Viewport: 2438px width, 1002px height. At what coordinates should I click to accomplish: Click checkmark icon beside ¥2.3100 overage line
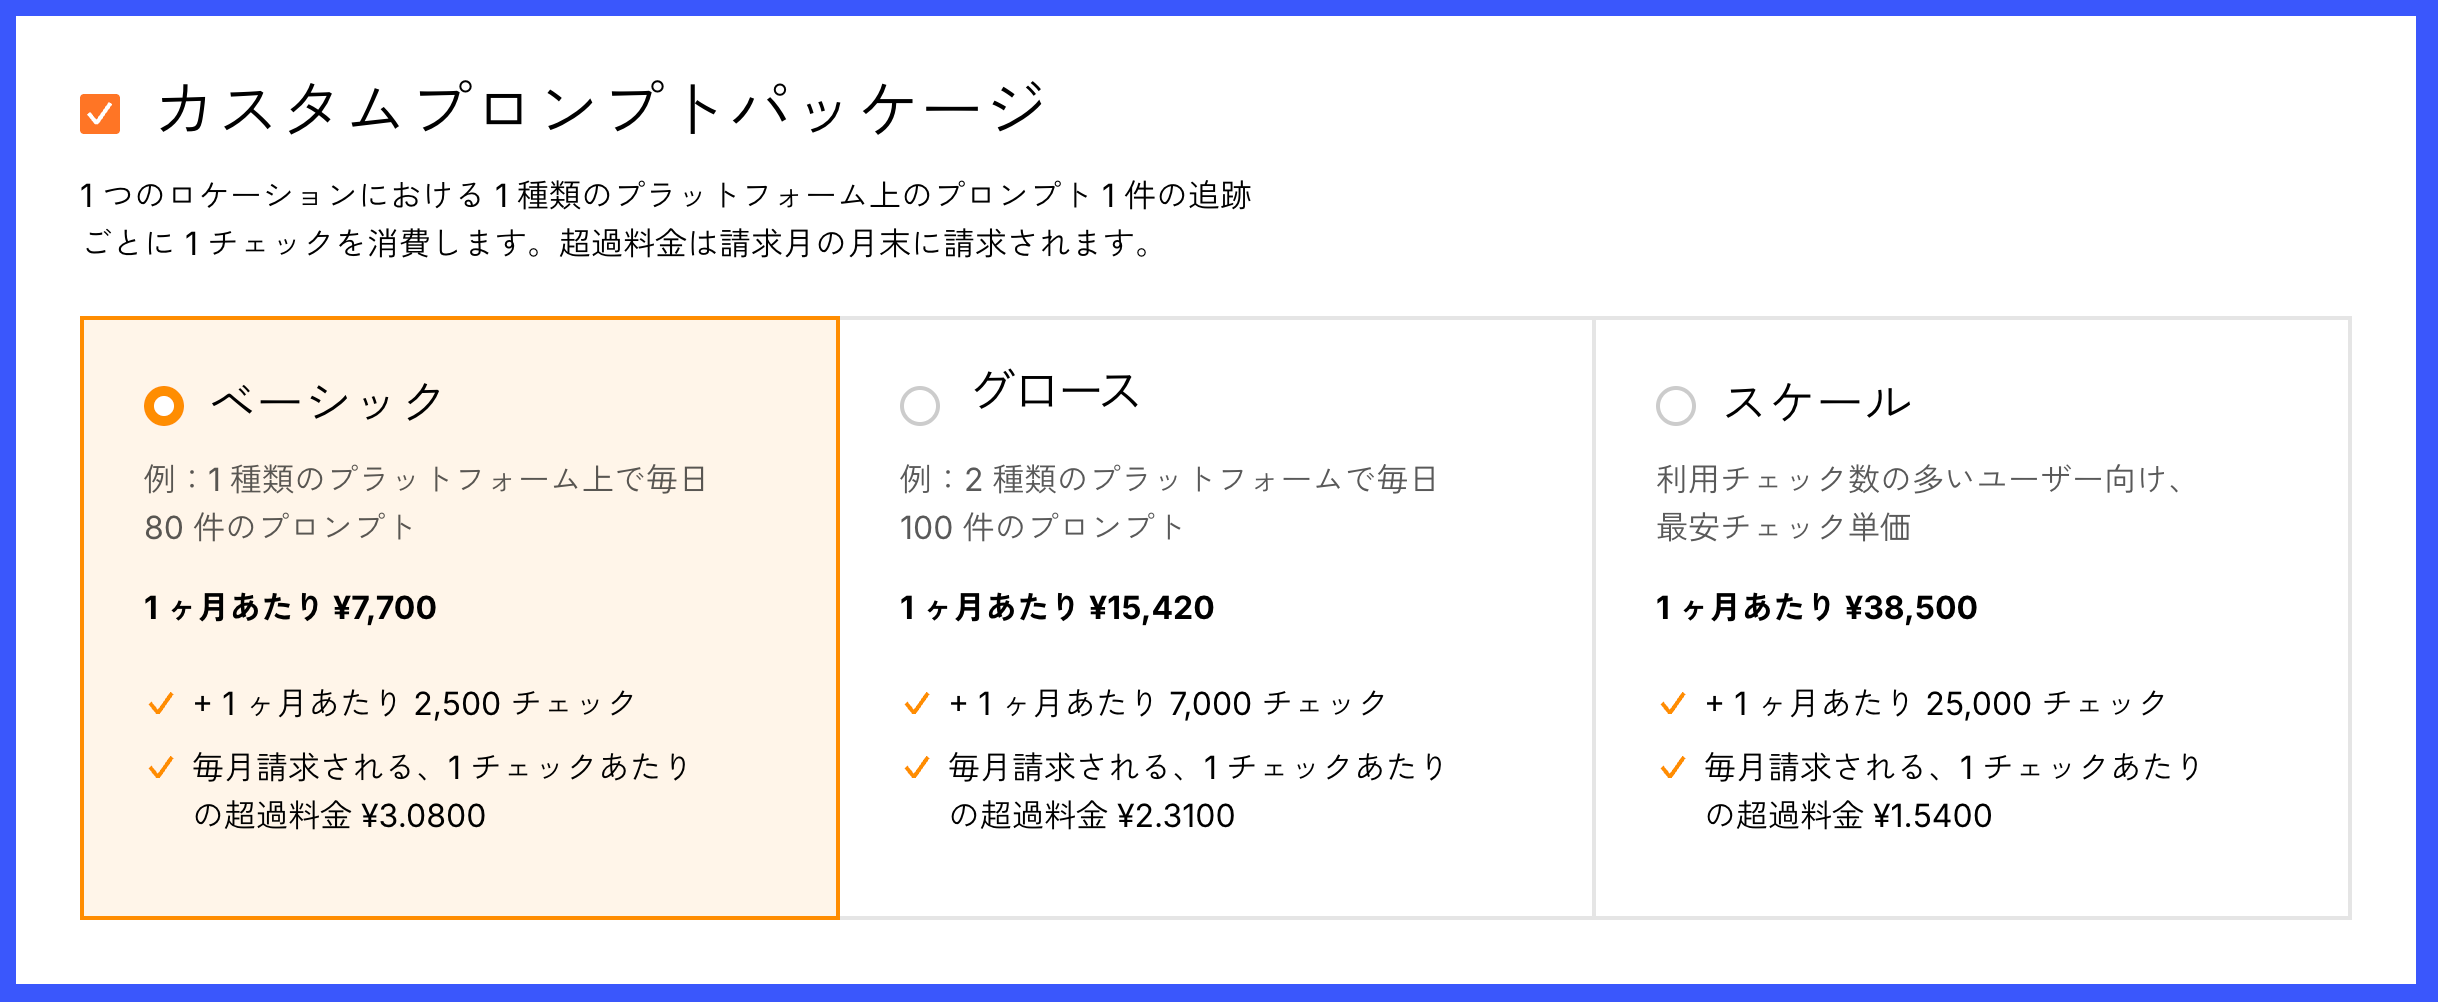[x=916, y=768]
